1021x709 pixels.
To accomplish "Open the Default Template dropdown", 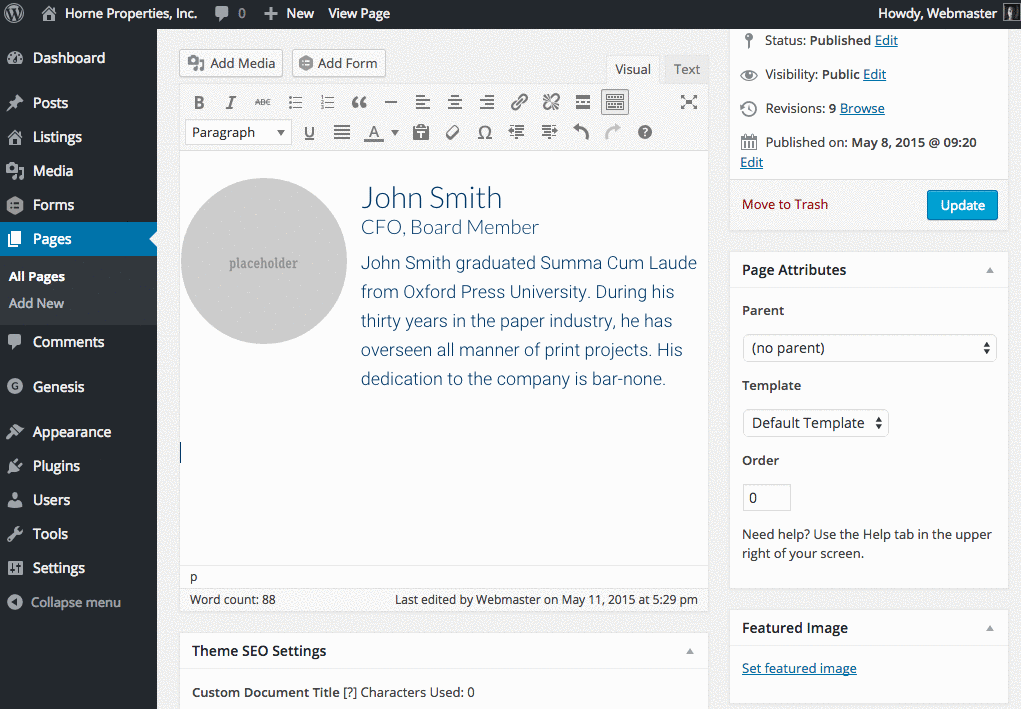I will click(x=815, y=423).
